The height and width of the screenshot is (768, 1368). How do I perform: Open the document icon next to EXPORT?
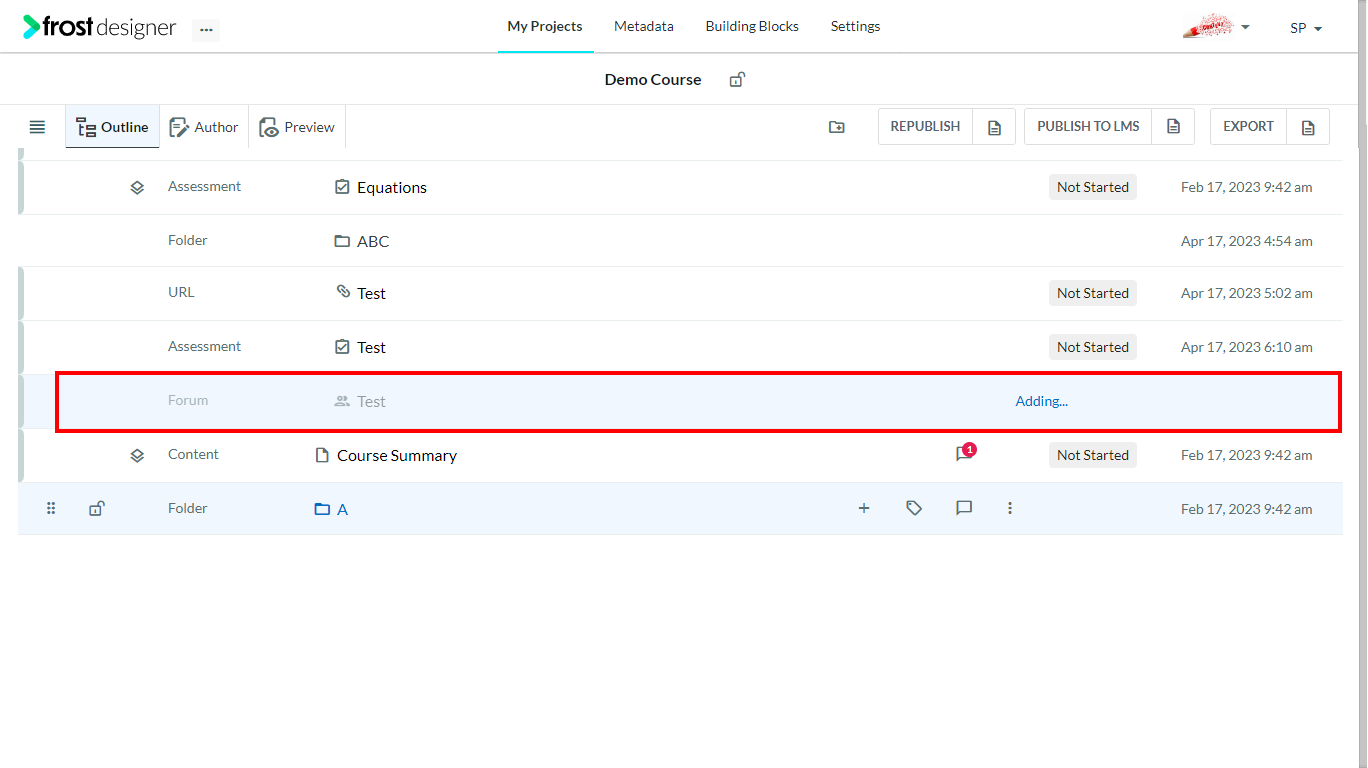[1308, 127]
